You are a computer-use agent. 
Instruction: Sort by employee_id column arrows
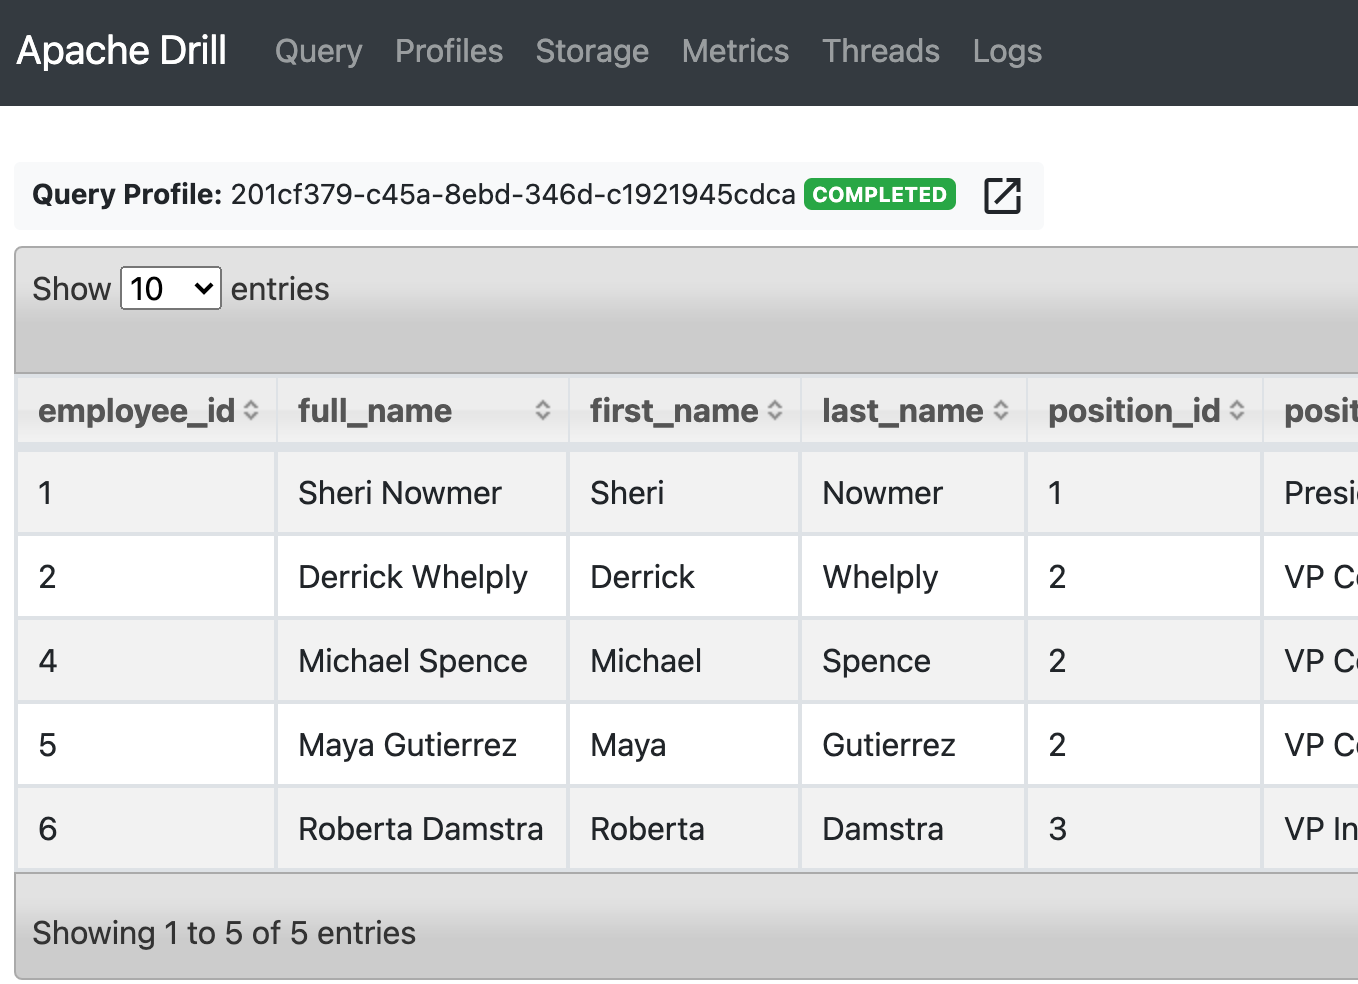[x=251, y=410]
